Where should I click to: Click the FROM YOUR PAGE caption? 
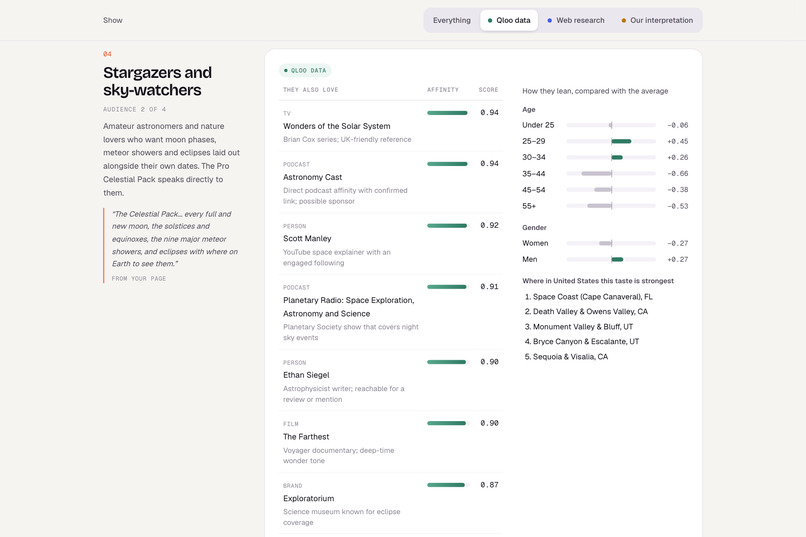[139, 279]
